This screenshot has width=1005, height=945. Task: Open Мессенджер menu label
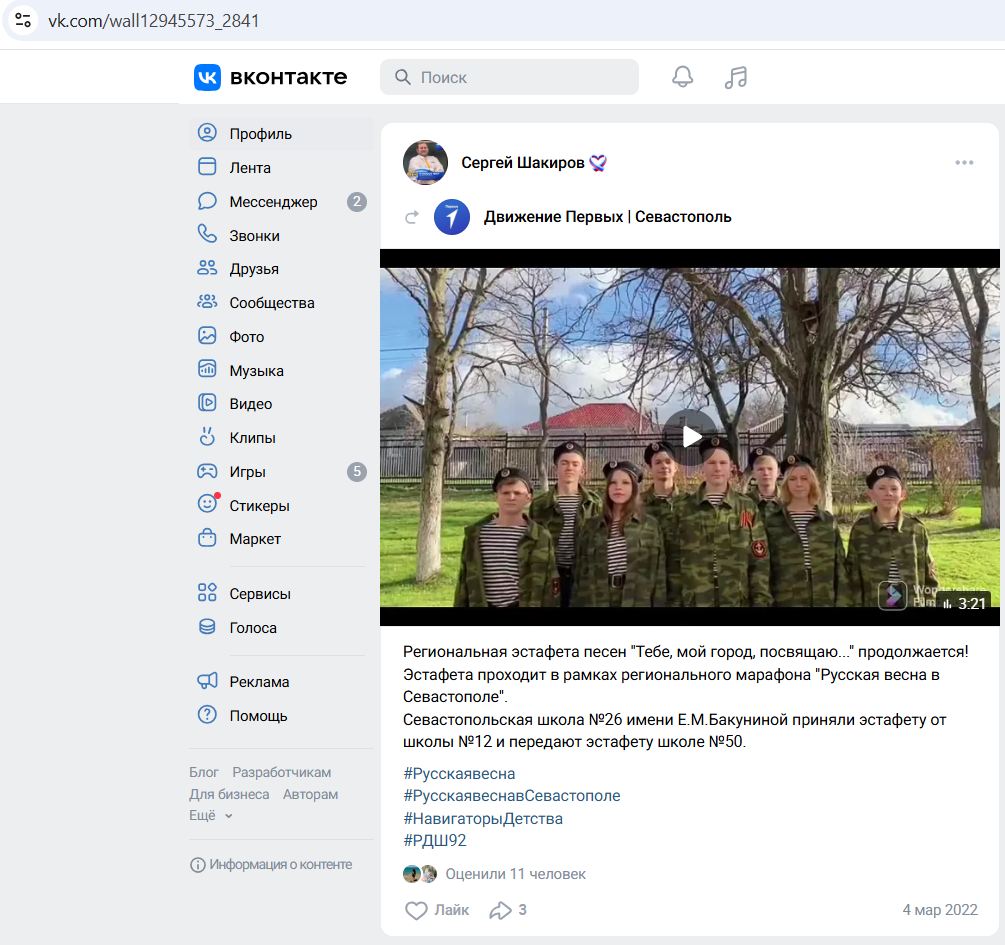pyautogui.click(x=273, y=202)
